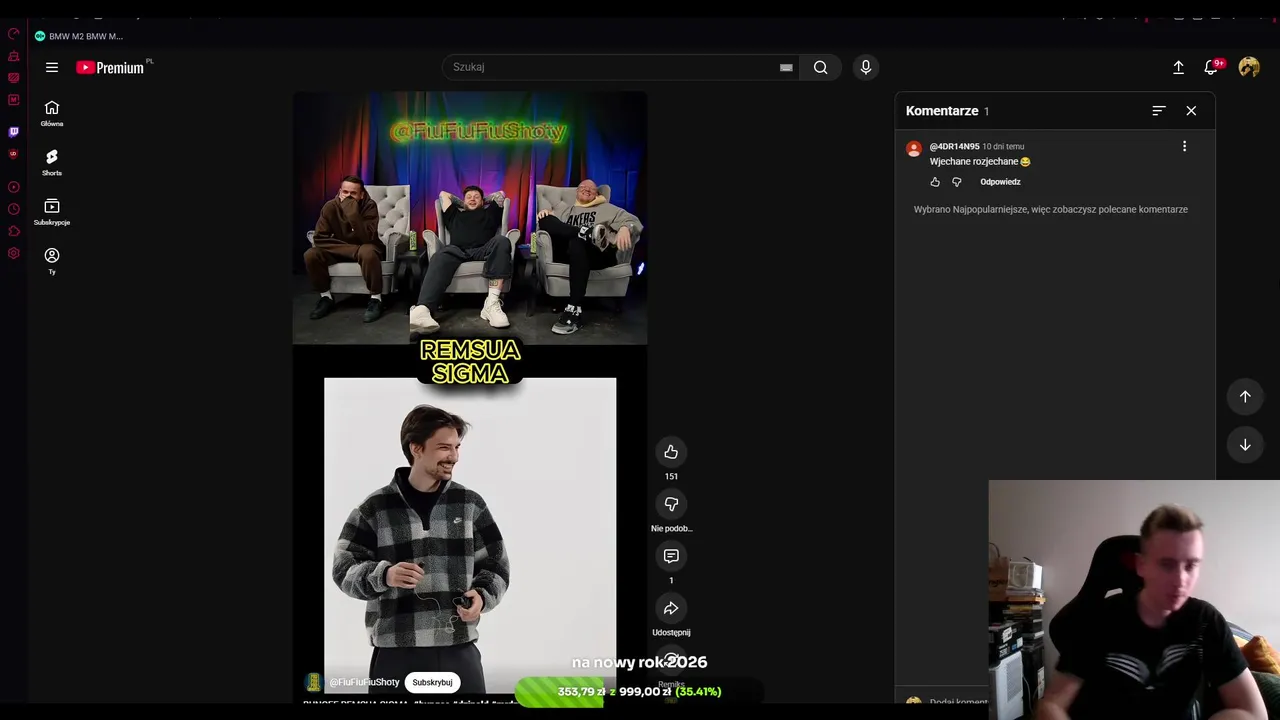Click Subskrybuj to subscribe to channel
This screenshot has height=720, width=1280.
tap(432, 682)
